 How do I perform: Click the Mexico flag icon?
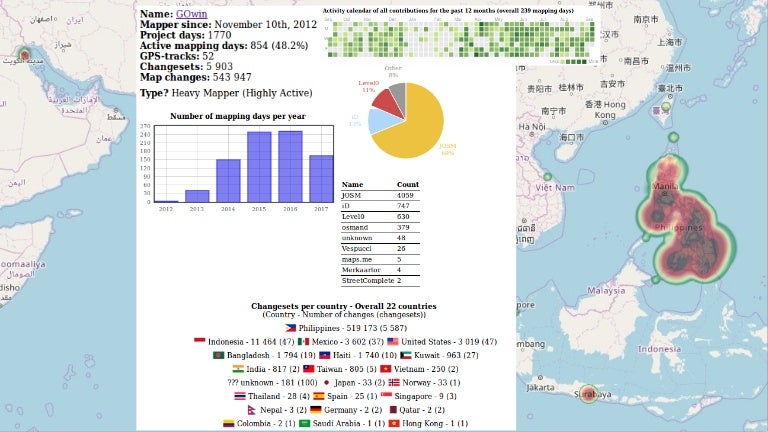303,341
